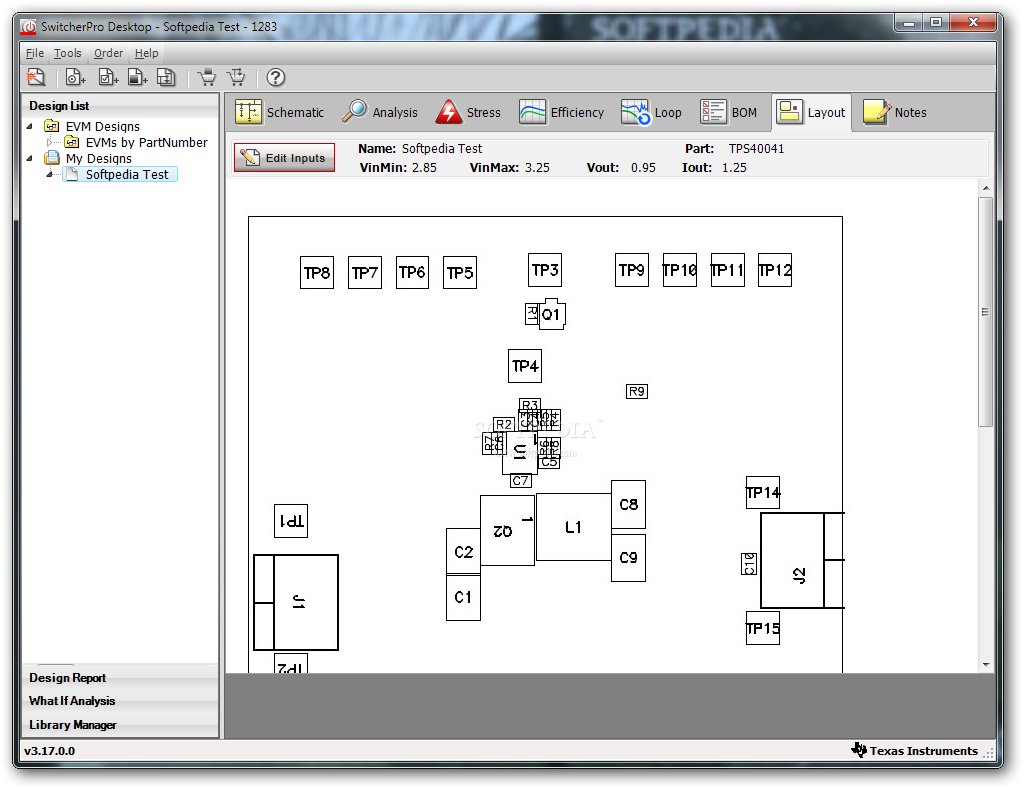Click the layout scroll up arrow
The width and height of the screenshot is (1024, 789).
click(985, 188)
